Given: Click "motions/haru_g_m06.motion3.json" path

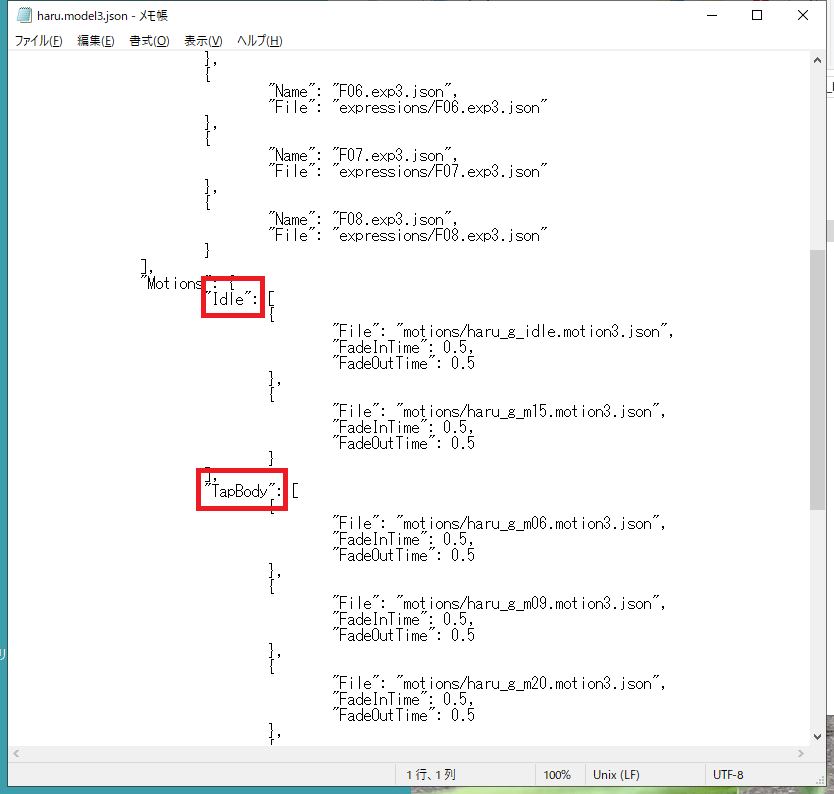Looking at the screenshot, I should pos(528,523).
